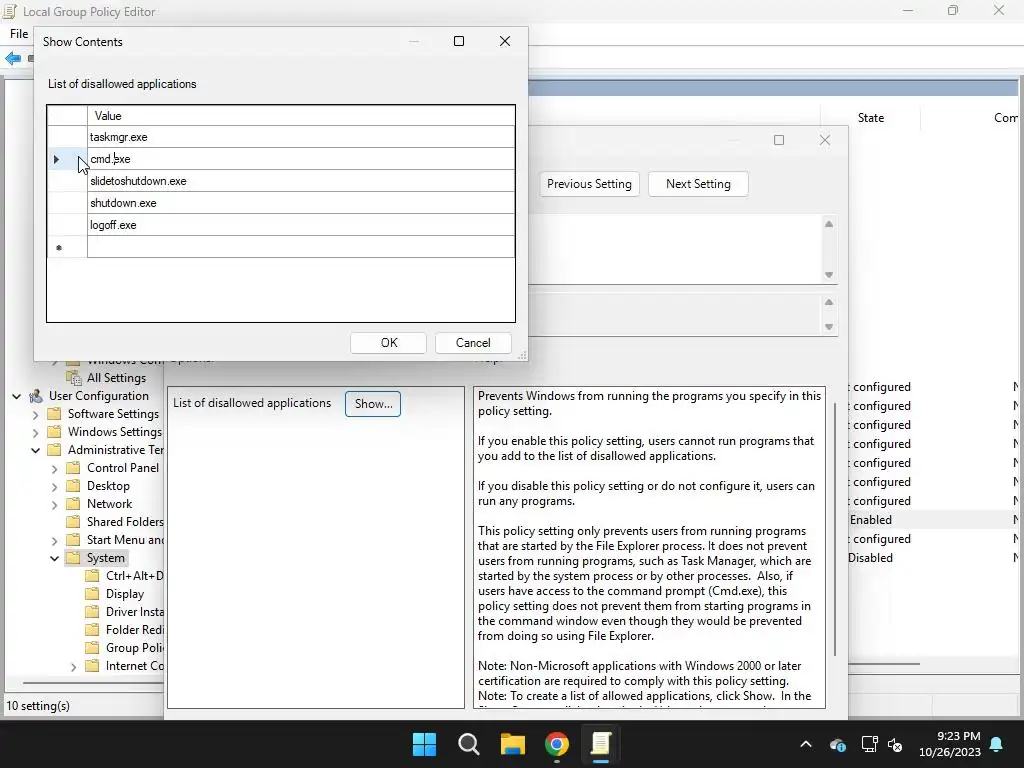Viewport: 1024px width, 768px height.
Task: Expand Control Panel folder
Action: click(55, 468)
